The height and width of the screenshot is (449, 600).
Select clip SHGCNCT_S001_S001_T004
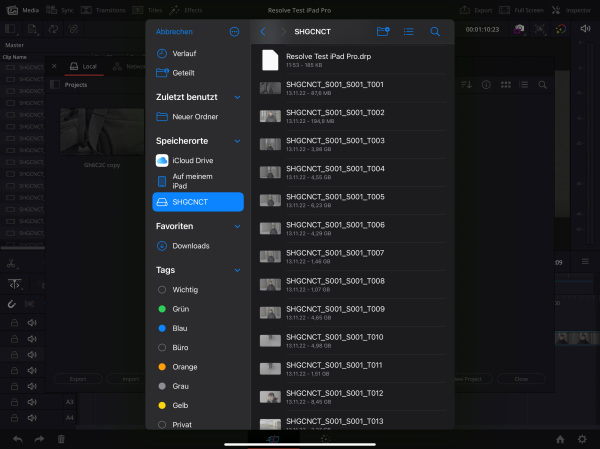(352, 172)
